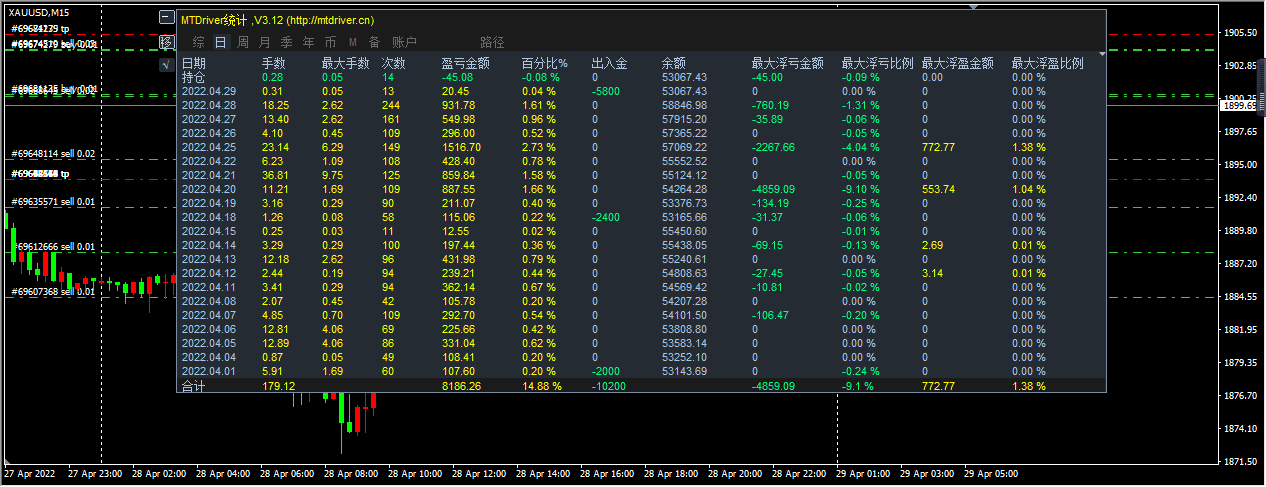Click the small triangle at the table's right edge
The height and width of the screenshot is (487, 1266).
(1103, 53)
